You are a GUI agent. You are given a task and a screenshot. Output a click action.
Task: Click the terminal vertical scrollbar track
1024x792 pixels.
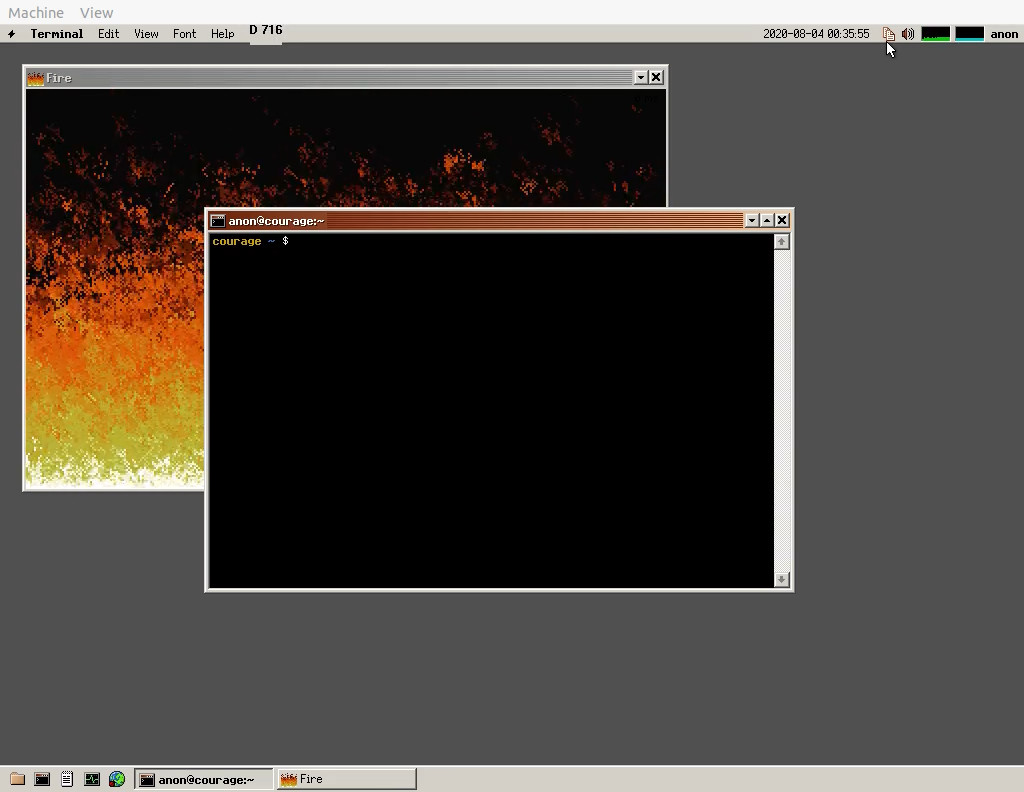(782, 411)
